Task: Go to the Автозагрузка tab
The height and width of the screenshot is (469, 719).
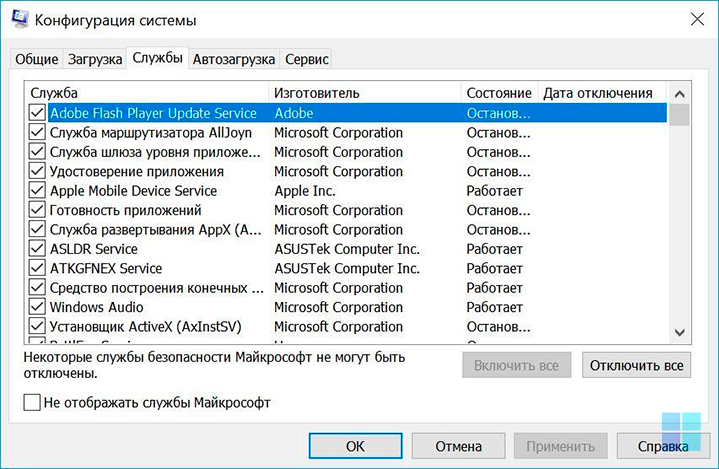Action: click(x=234, y=59)
